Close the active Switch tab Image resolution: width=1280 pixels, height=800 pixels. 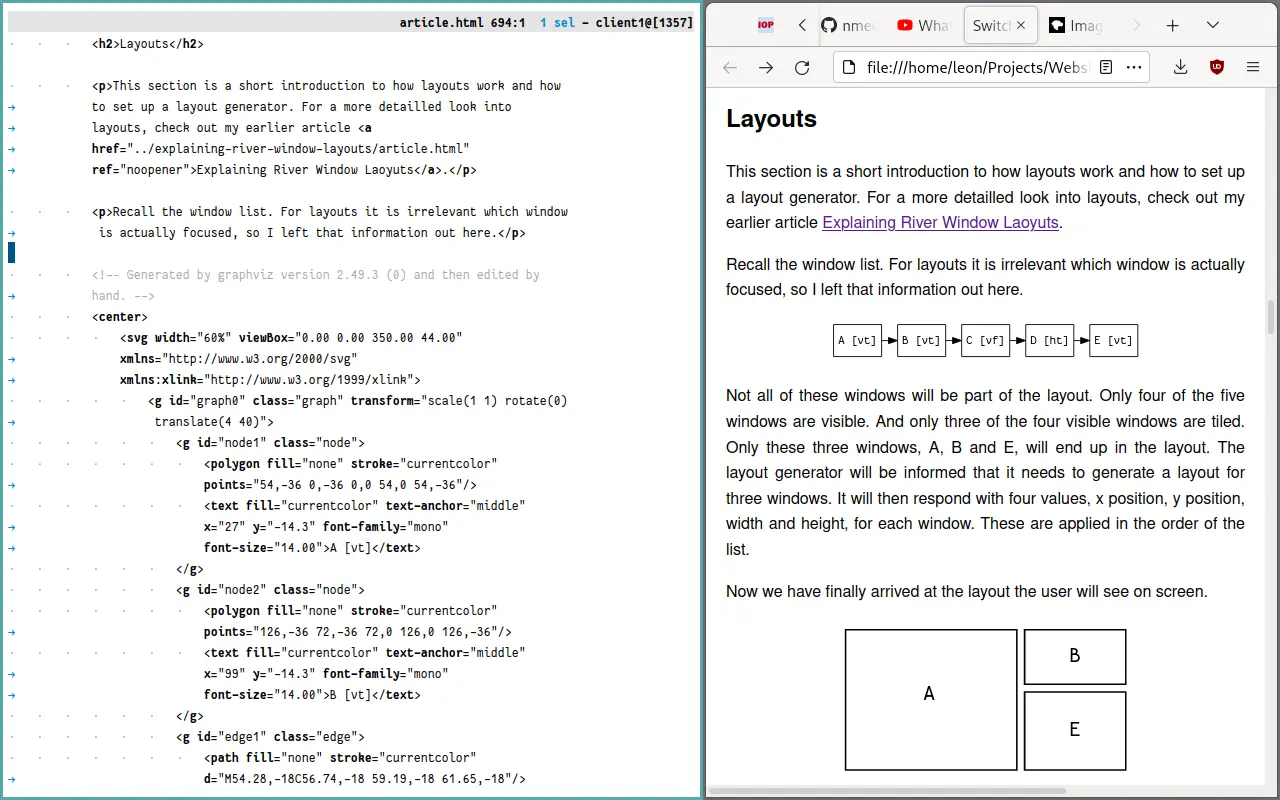(x=1021, y=26)
